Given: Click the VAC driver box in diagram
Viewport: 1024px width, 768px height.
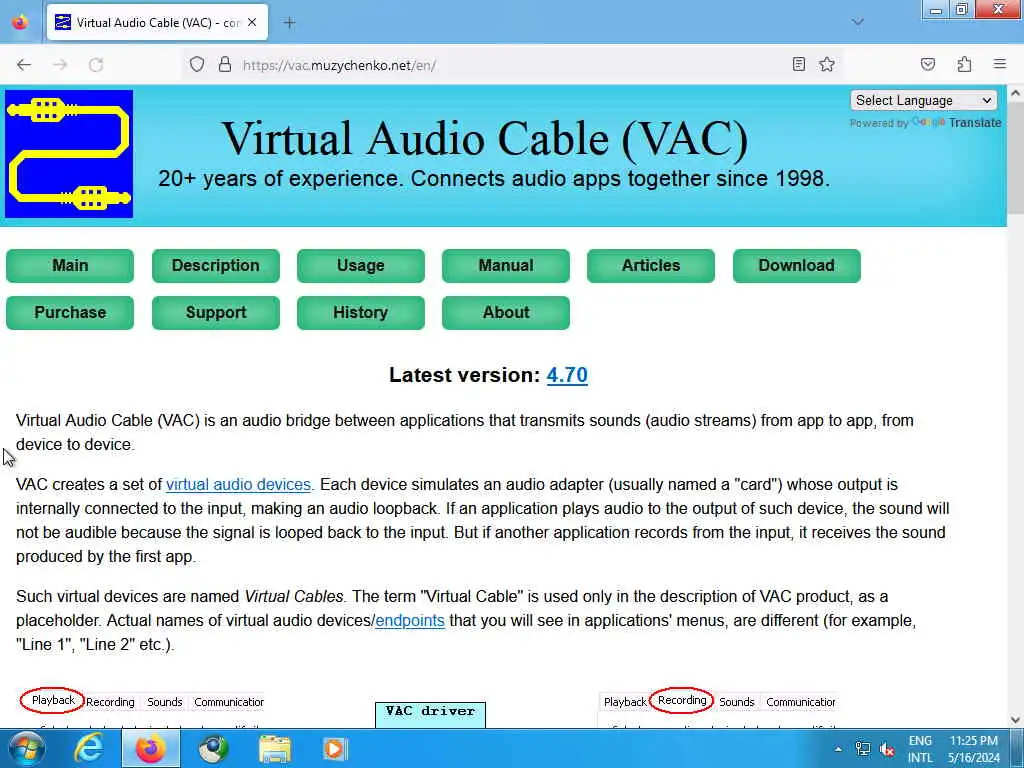Looking at the screenshot, I should click(x=430, y=714).
